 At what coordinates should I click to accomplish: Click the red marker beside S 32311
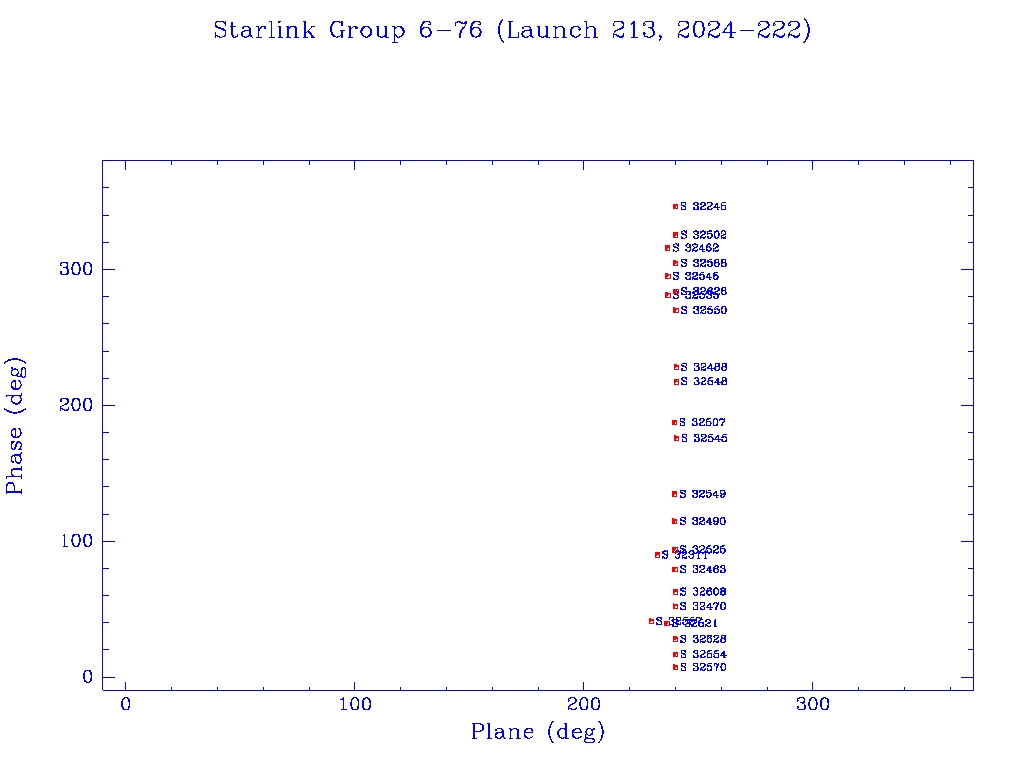point(657,555)
